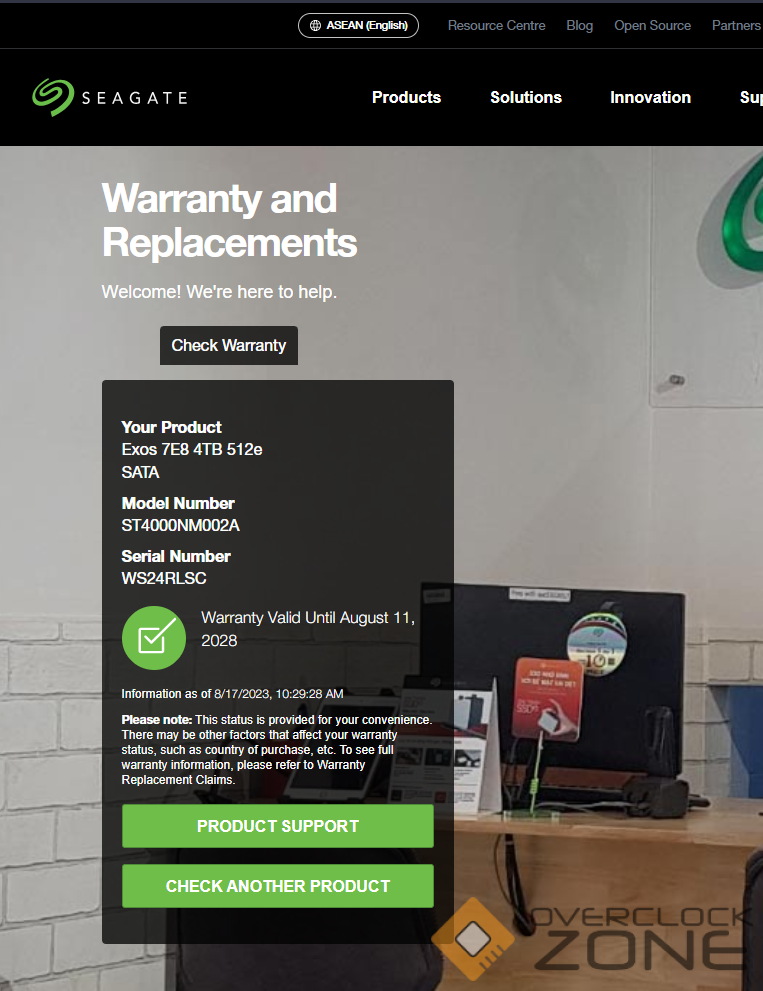763x991 pixels.
Task: Click the green warranty valid checkmark icon
Action: [154, 638]
